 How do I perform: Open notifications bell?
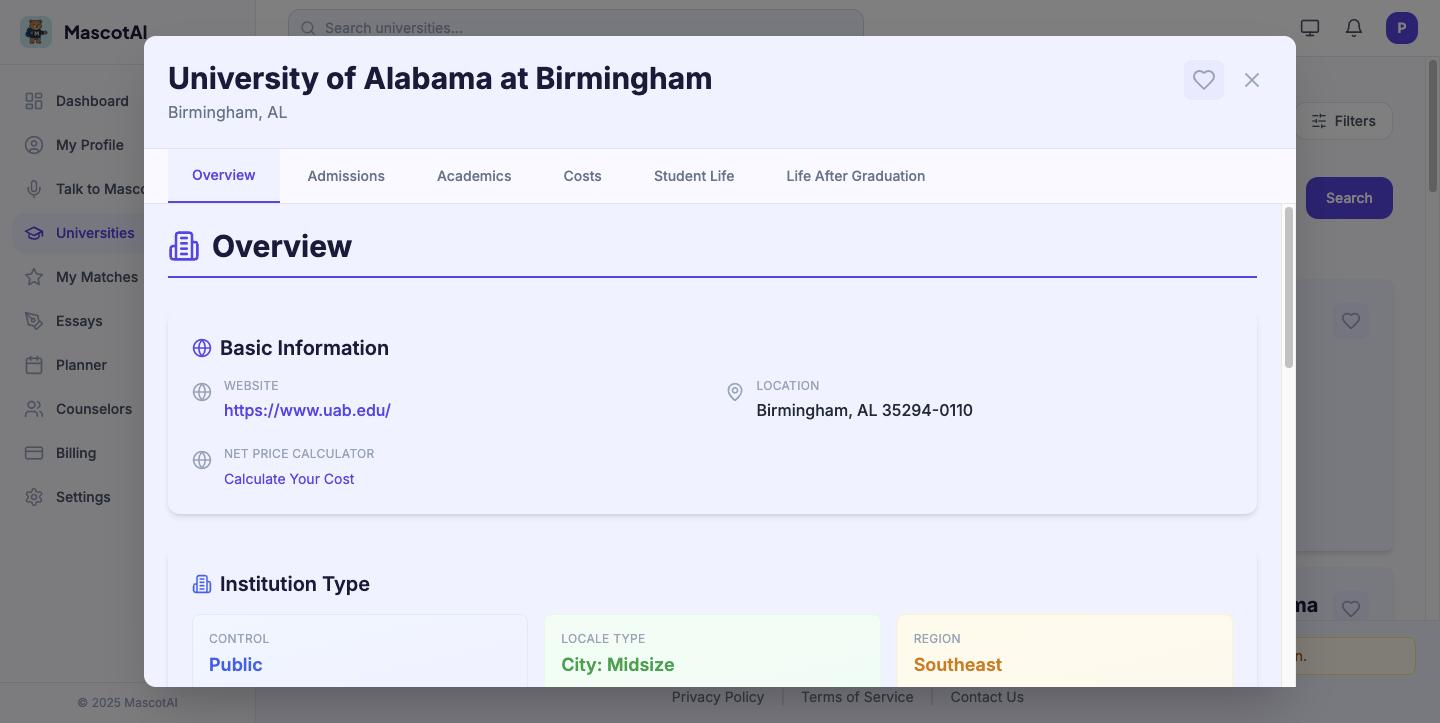(x=1354, y=28)
